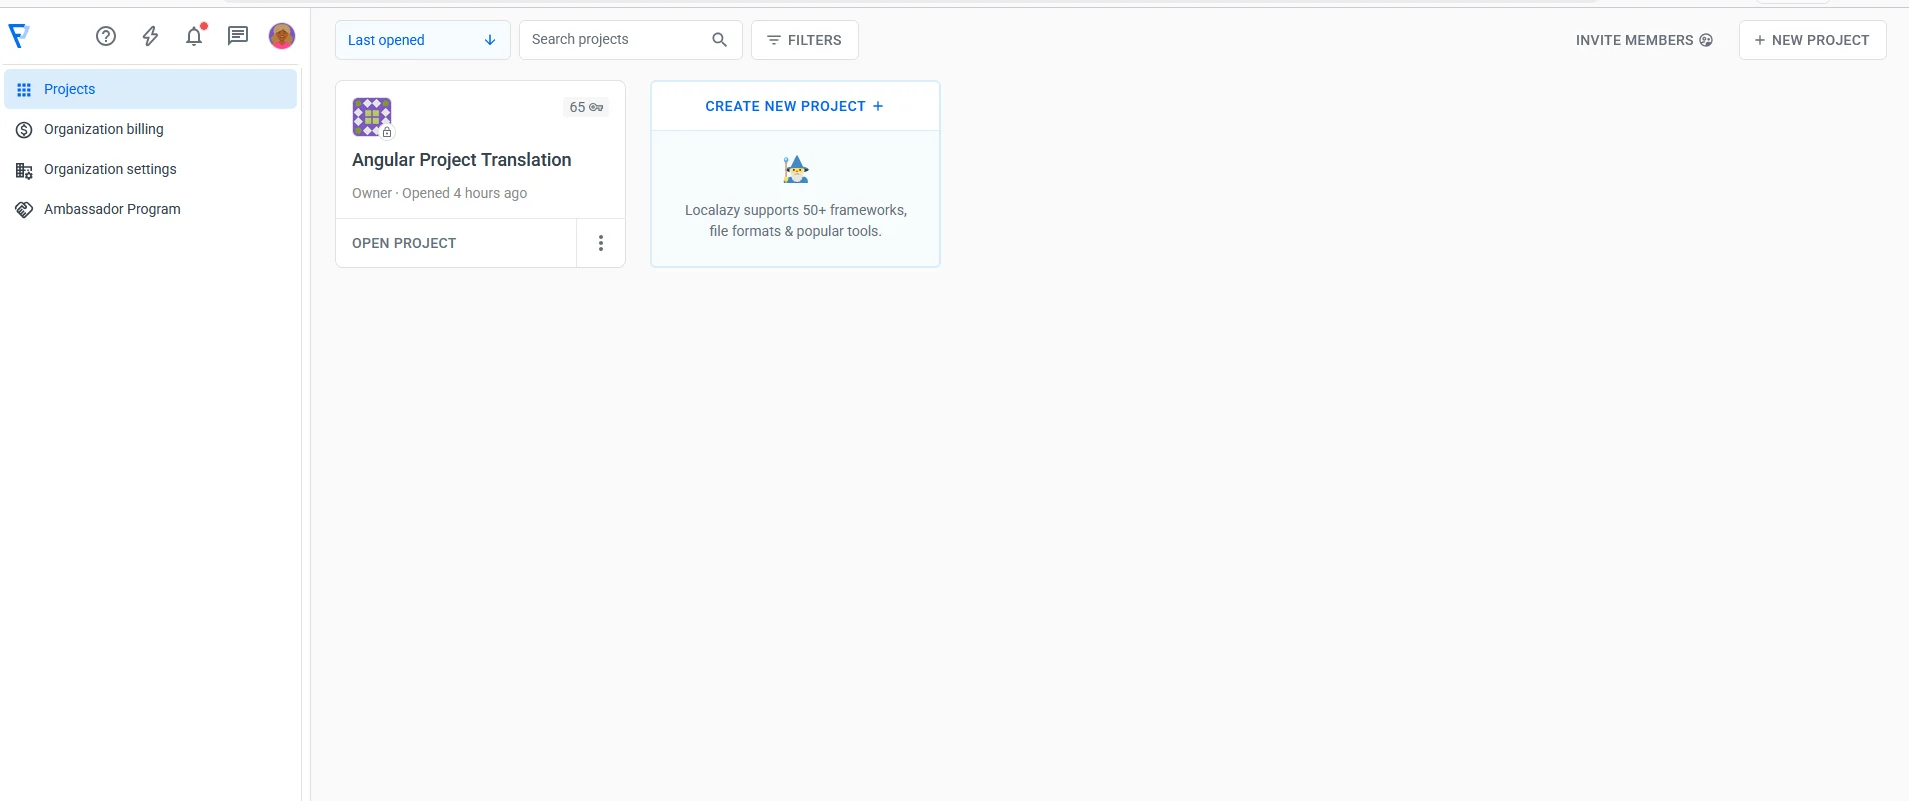Click Localazy supports 50+ frameworks text
The width and height of the screenshot is (1909, 801).
tap(796, 220)
